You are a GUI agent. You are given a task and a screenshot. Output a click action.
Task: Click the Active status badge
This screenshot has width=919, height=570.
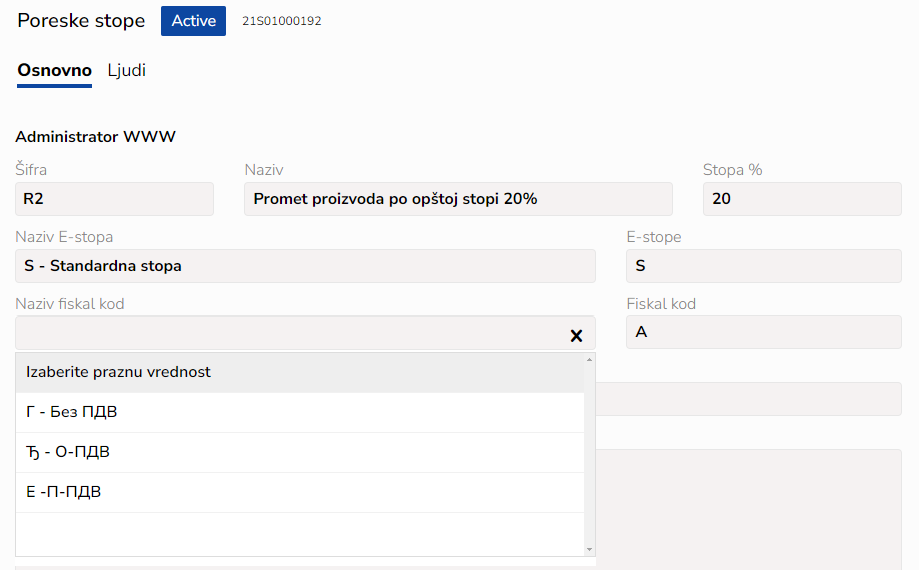pyautogui.click(x=193, y=21)
